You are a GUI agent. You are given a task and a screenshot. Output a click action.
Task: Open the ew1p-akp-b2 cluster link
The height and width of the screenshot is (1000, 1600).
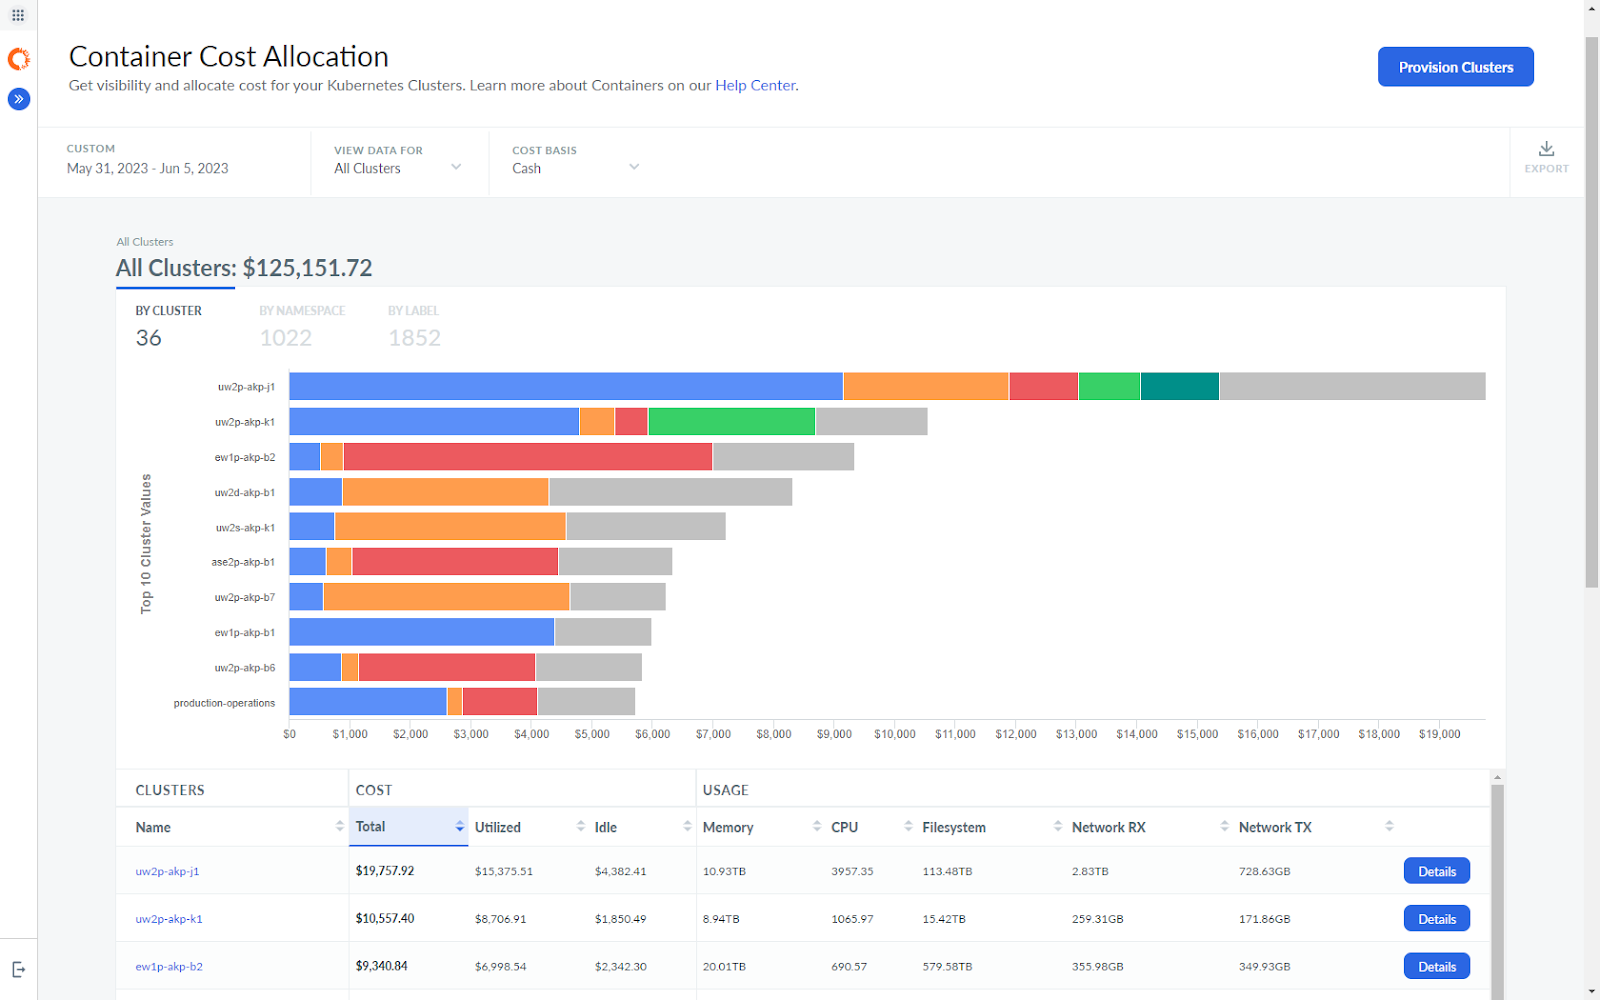[169, 966]
